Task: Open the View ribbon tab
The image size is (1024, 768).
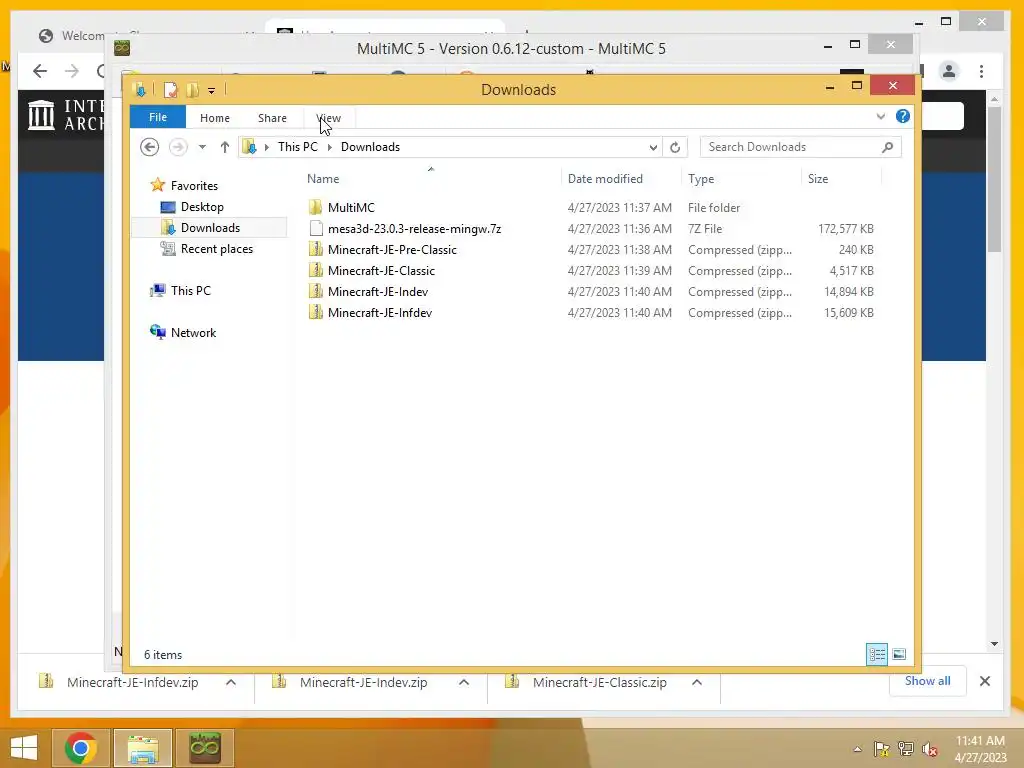Action: (x=328, y=118)
